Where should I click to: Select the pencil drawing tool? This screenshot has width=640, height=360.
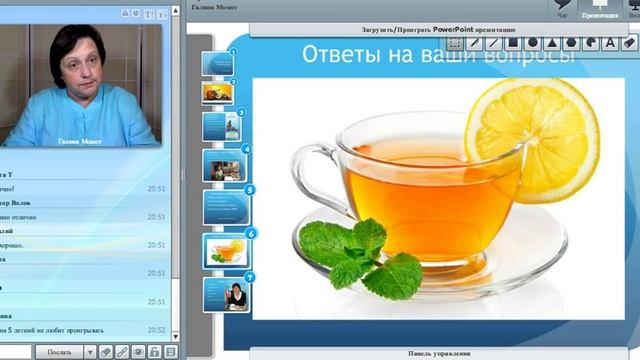click(474, 43)
